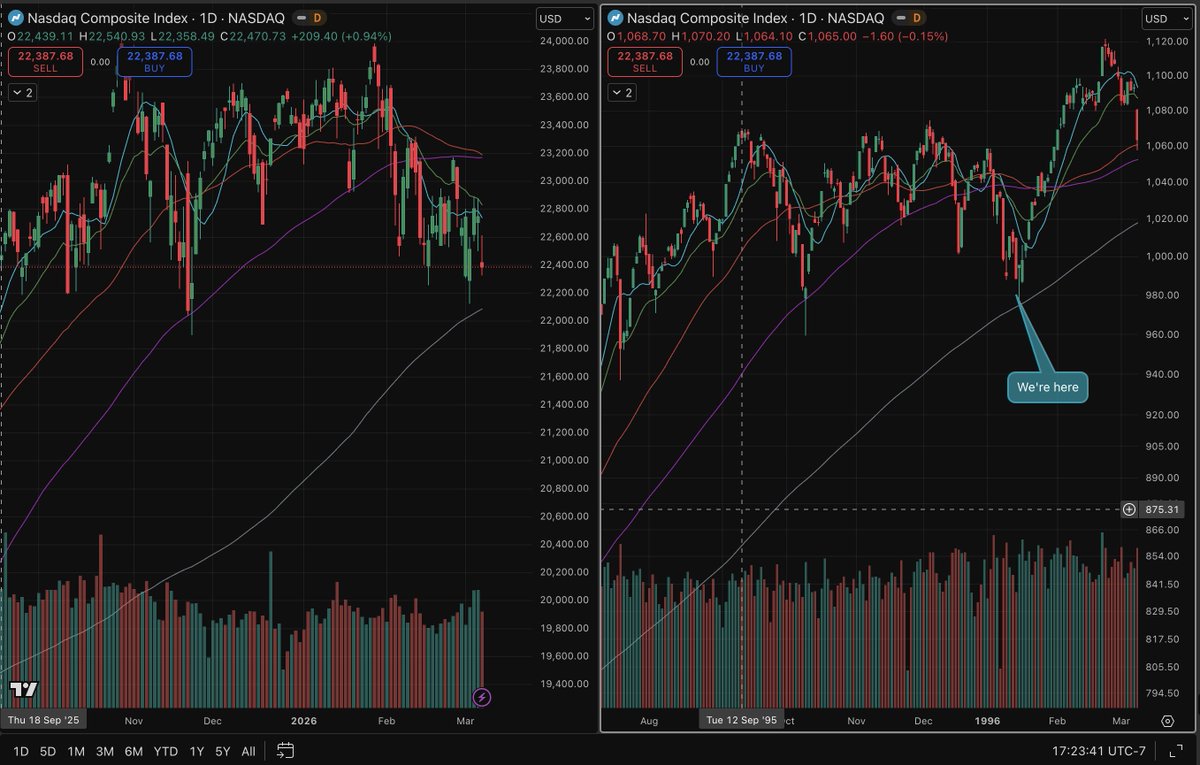Select the 1M time range
The height and width of the screenshot is (765, 1200).
(76, 751)
